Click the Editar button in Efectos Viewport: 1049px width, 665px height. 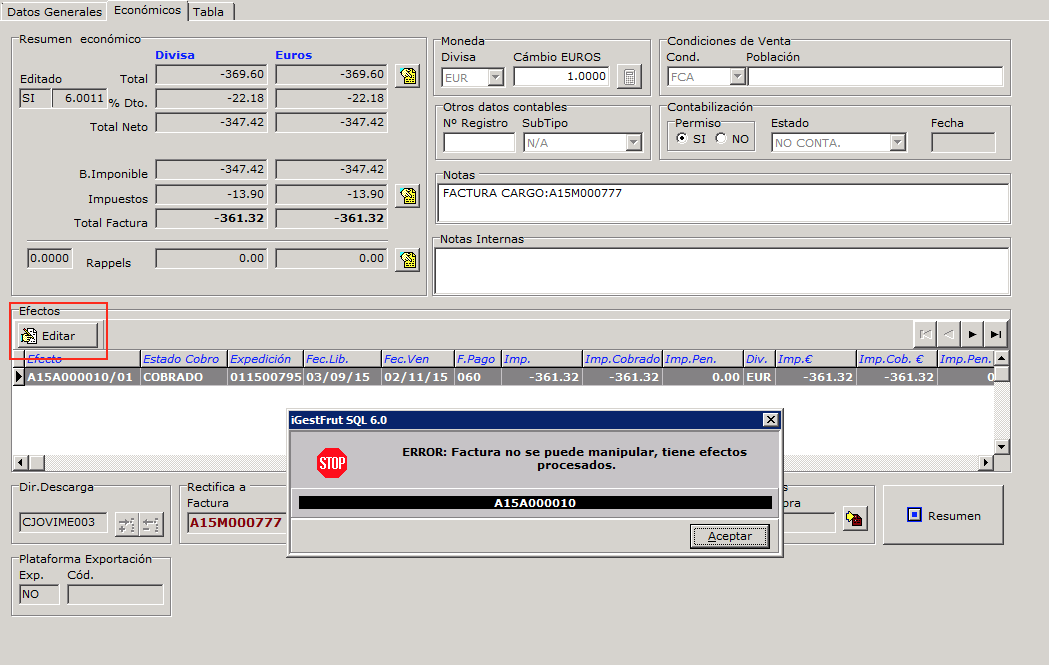point(59,335)
